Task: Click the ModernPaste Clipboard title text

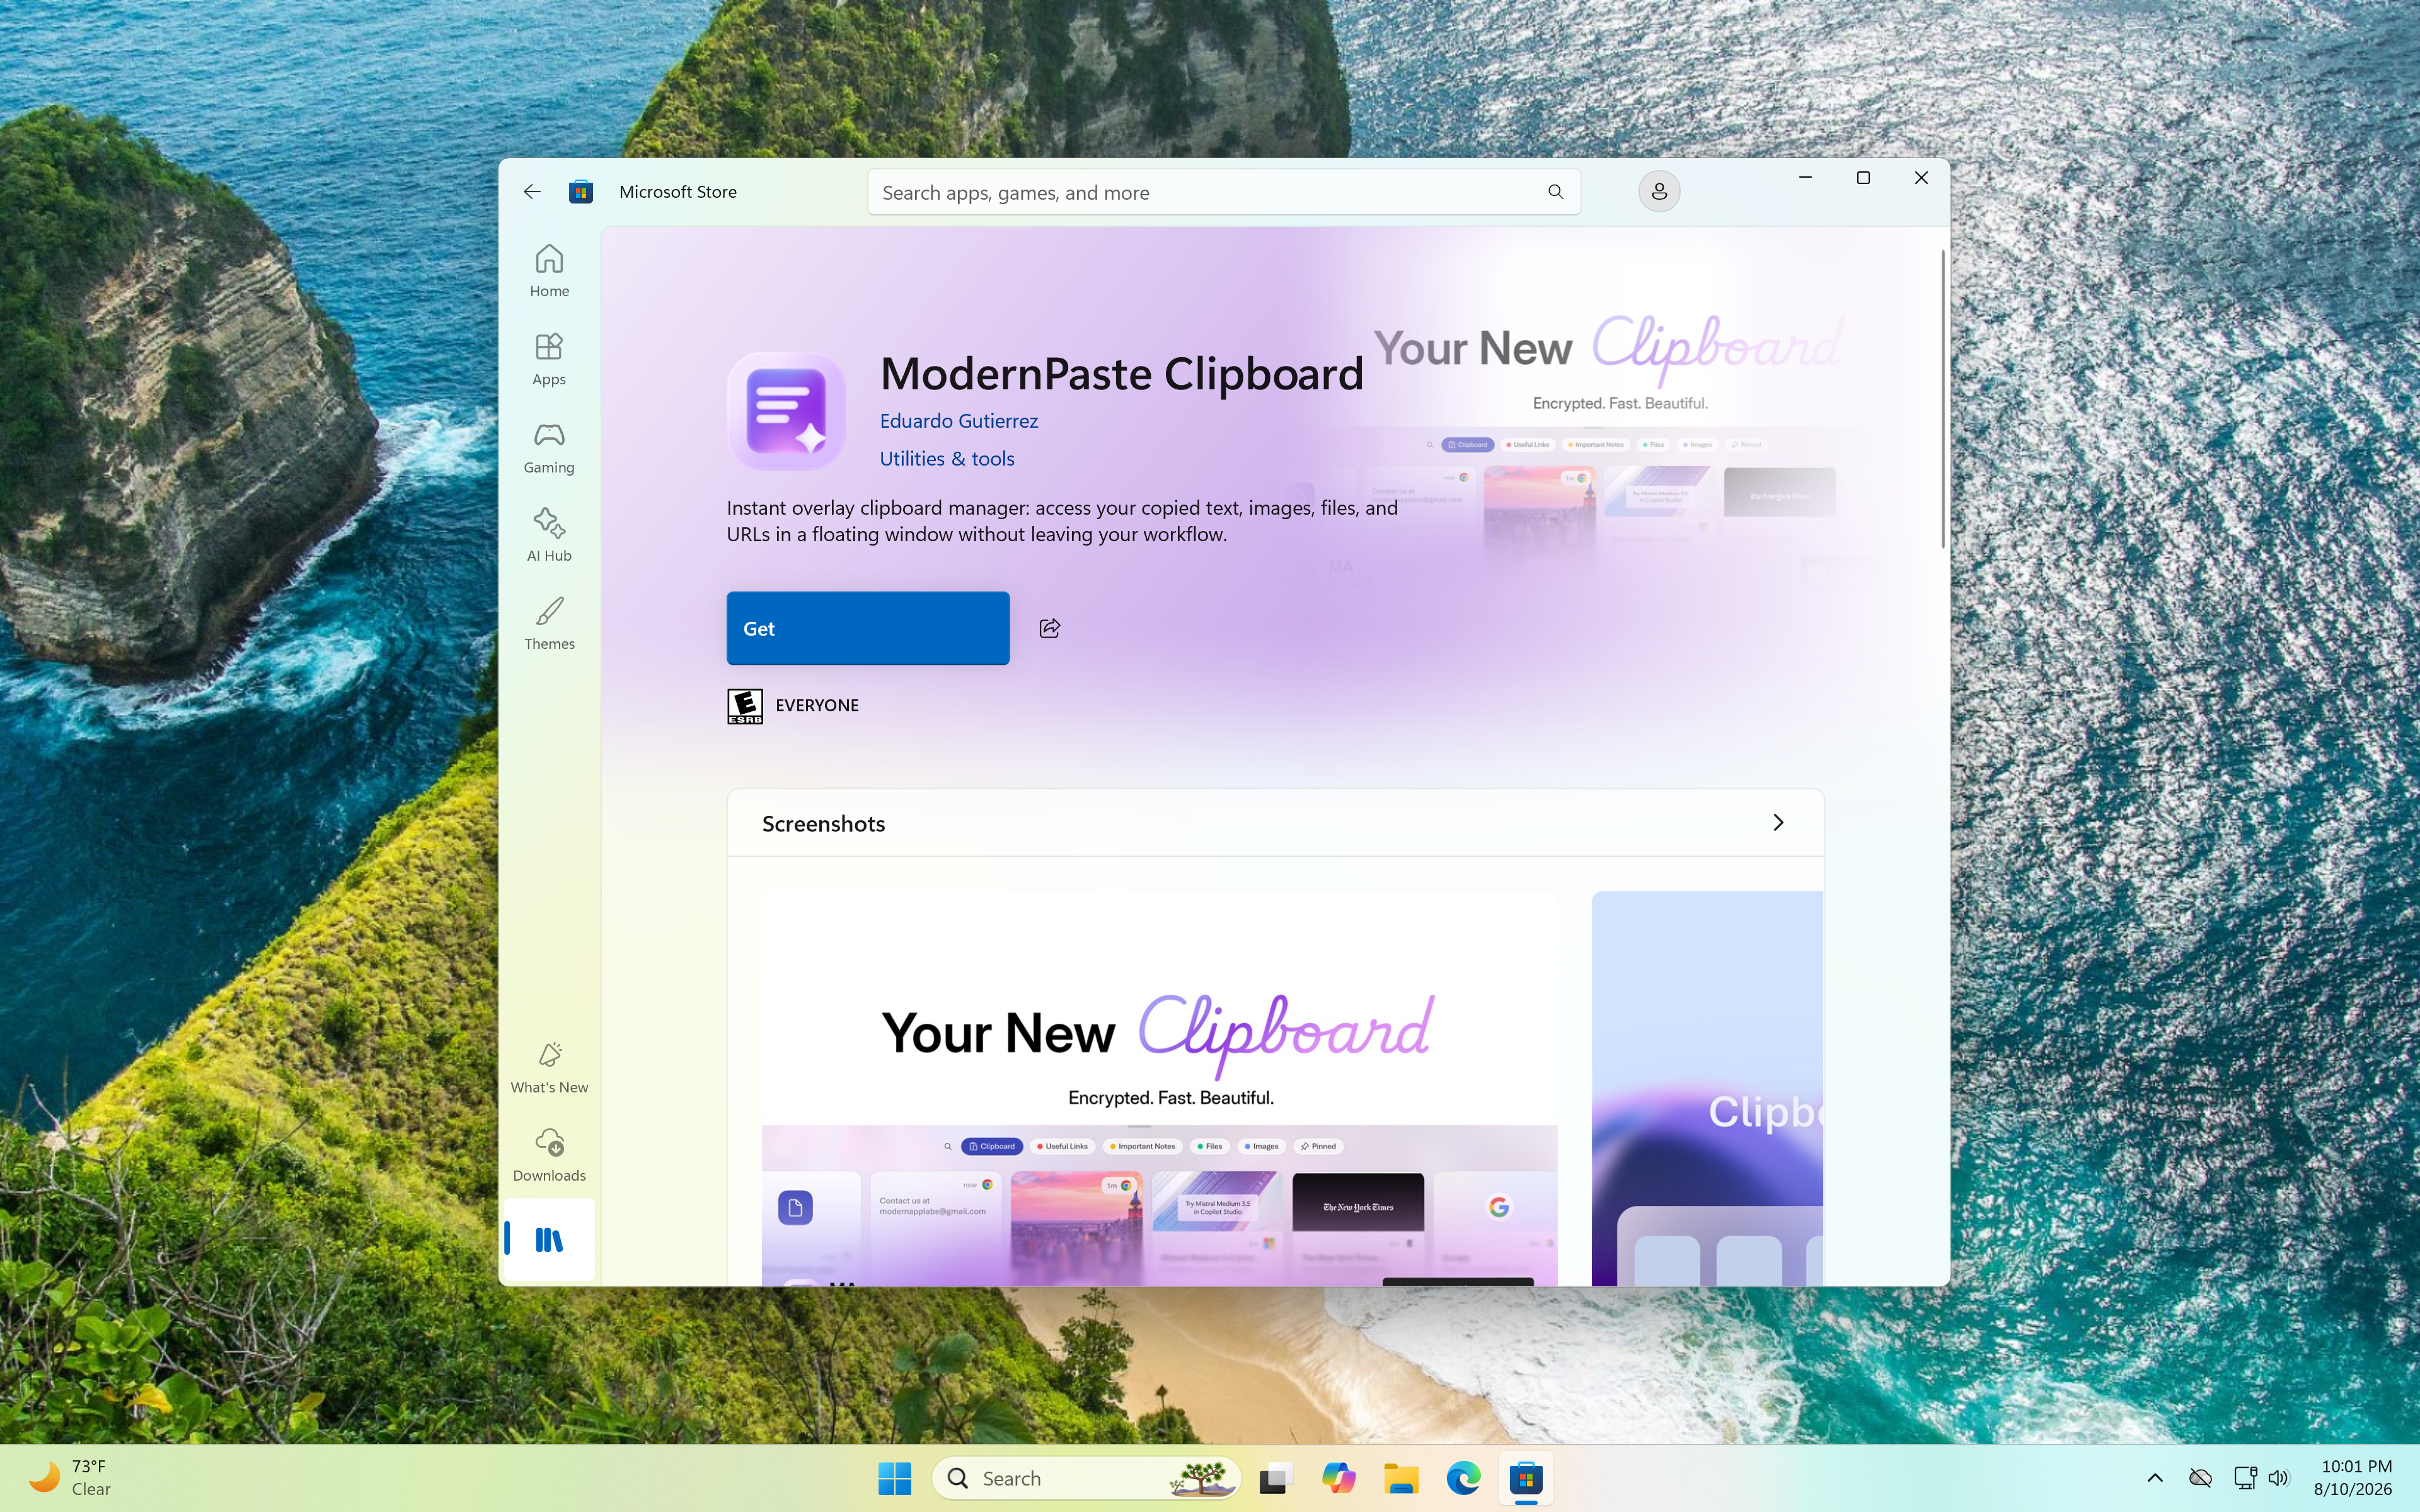Action: tap(1121, 374)
